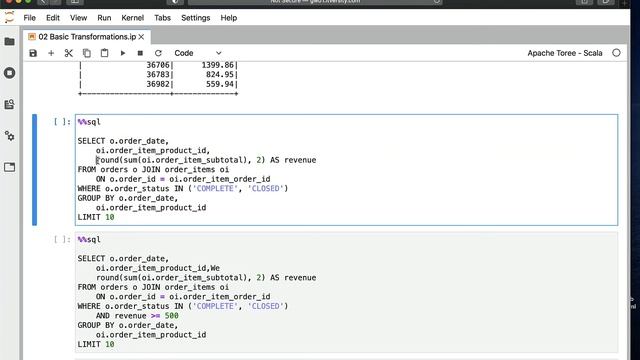Click the 36706 value in output
The image size is (640, 360).
(x=158, y=65)
